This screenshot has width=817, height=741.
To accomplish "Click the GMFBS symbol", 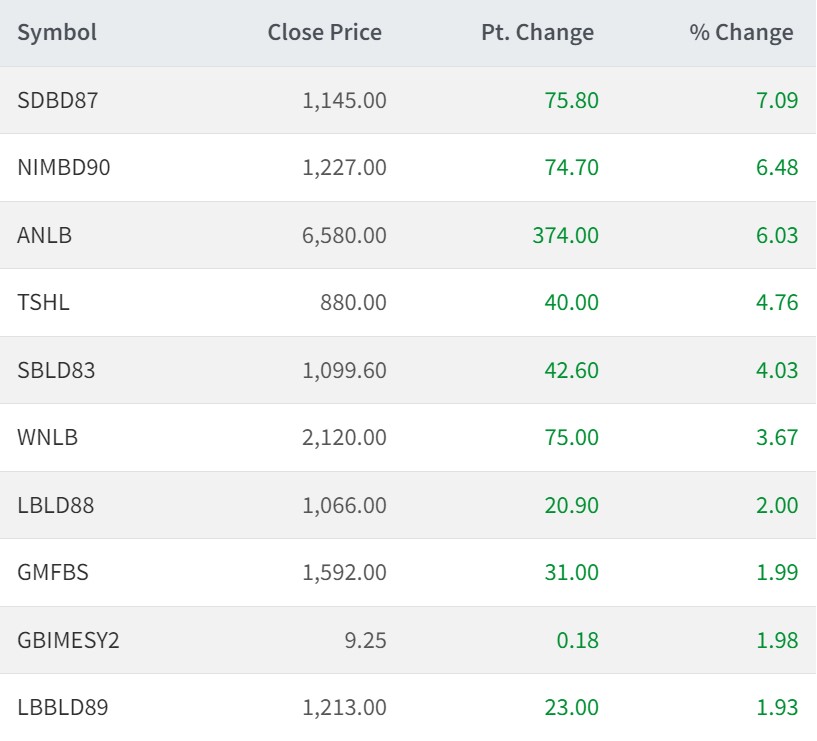I will 53,572.
